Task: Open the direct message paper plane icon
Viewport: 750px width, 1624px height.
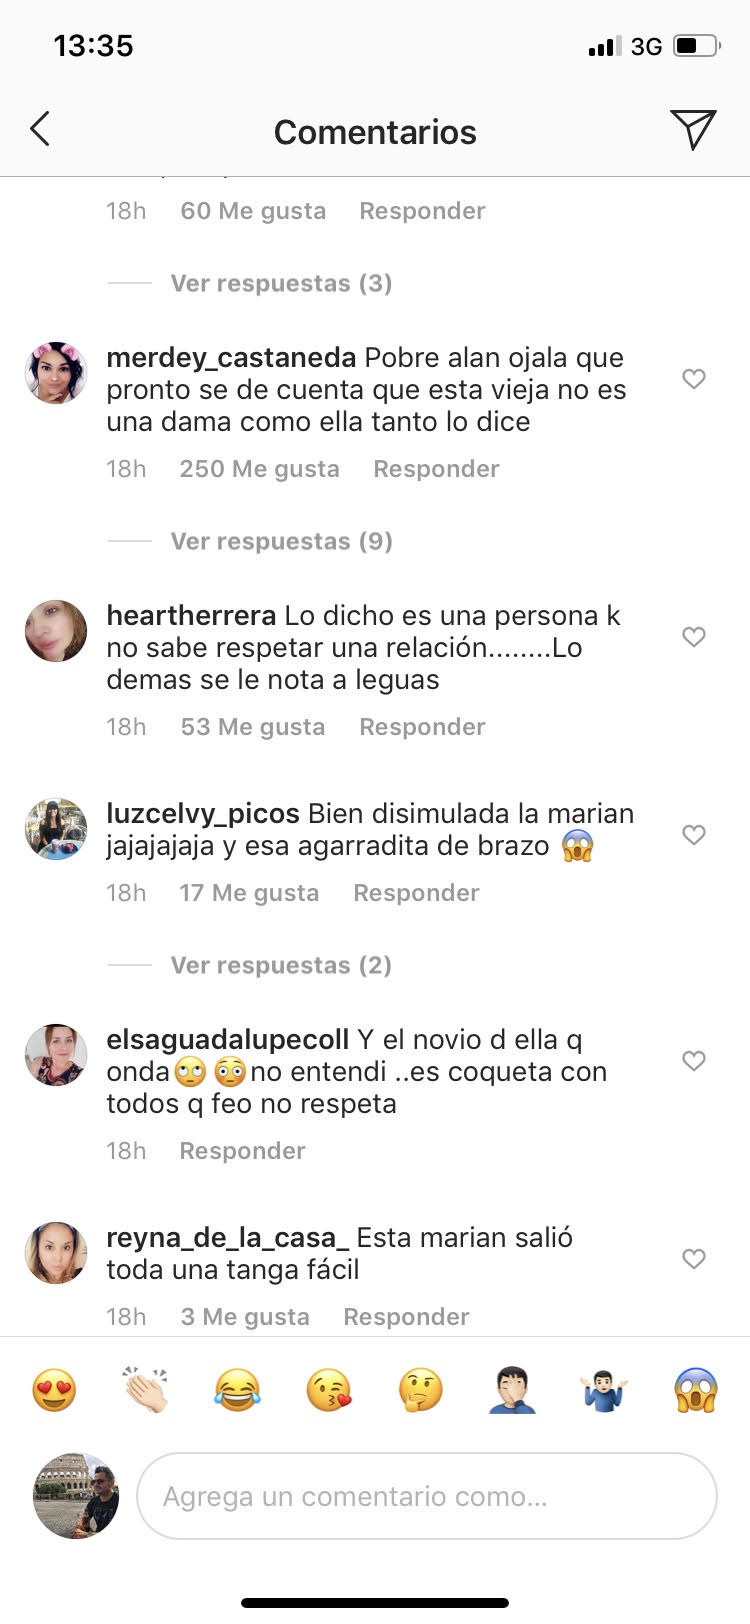Action: click(693, 129)
